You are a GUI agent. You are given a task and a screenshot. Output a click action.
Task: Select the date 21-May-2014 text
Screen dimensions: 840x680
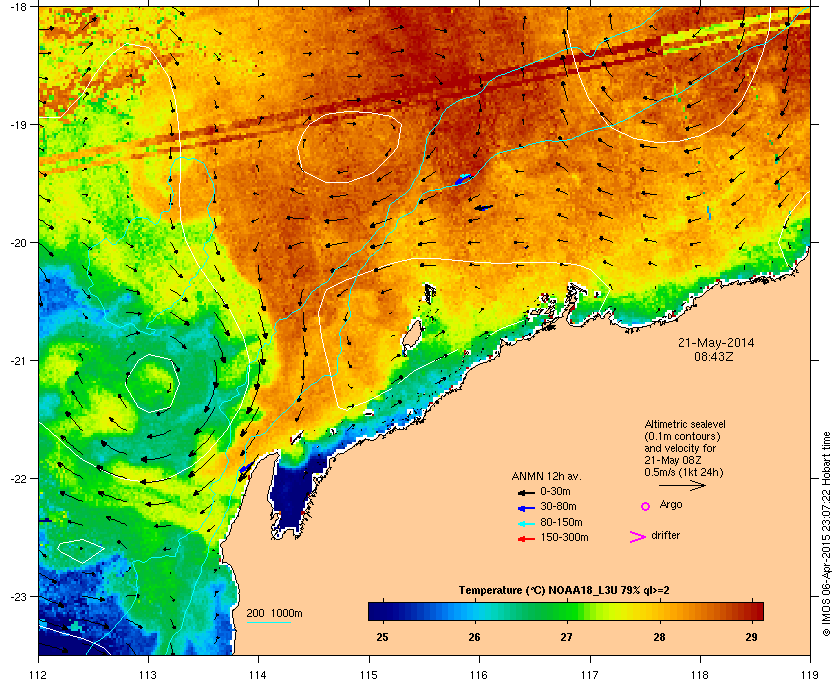coord(716,342)
